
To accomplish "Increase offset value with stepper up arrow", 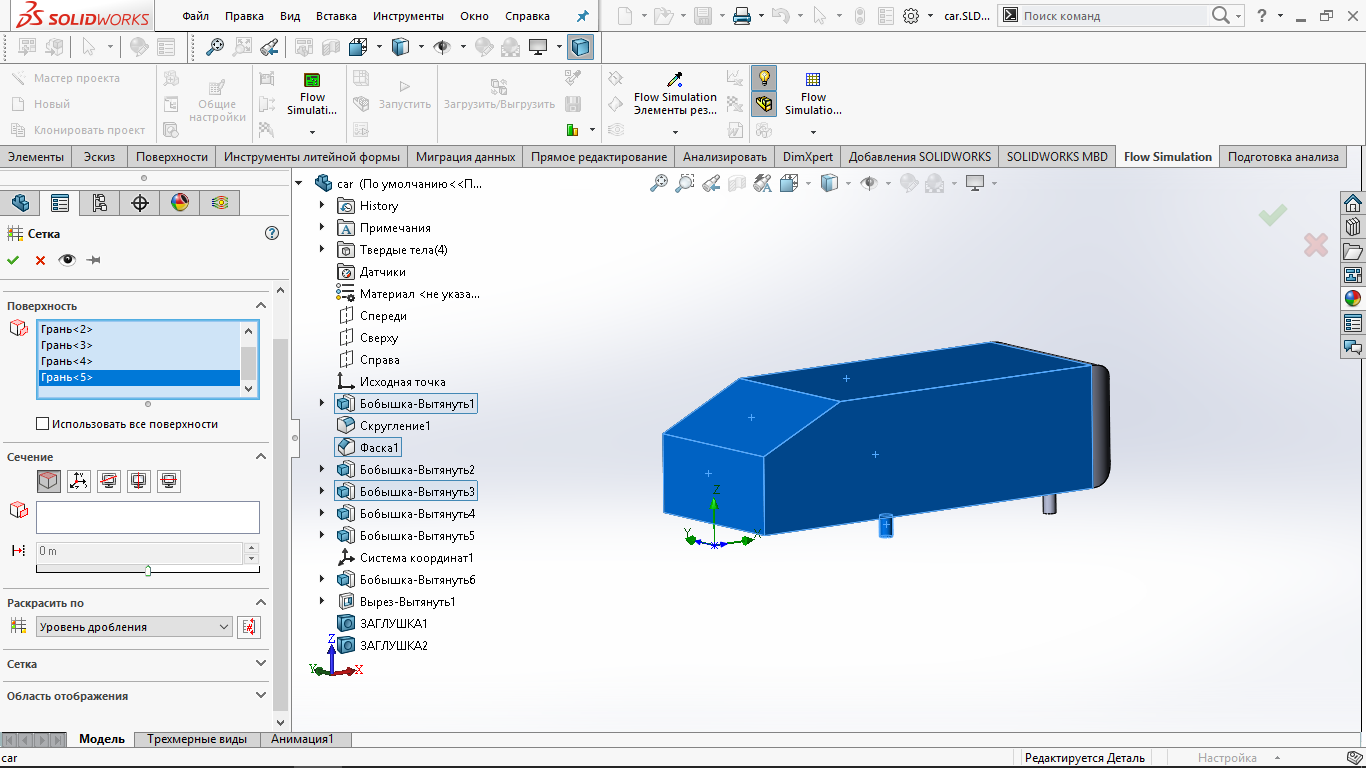I will [x=252, y=547].
